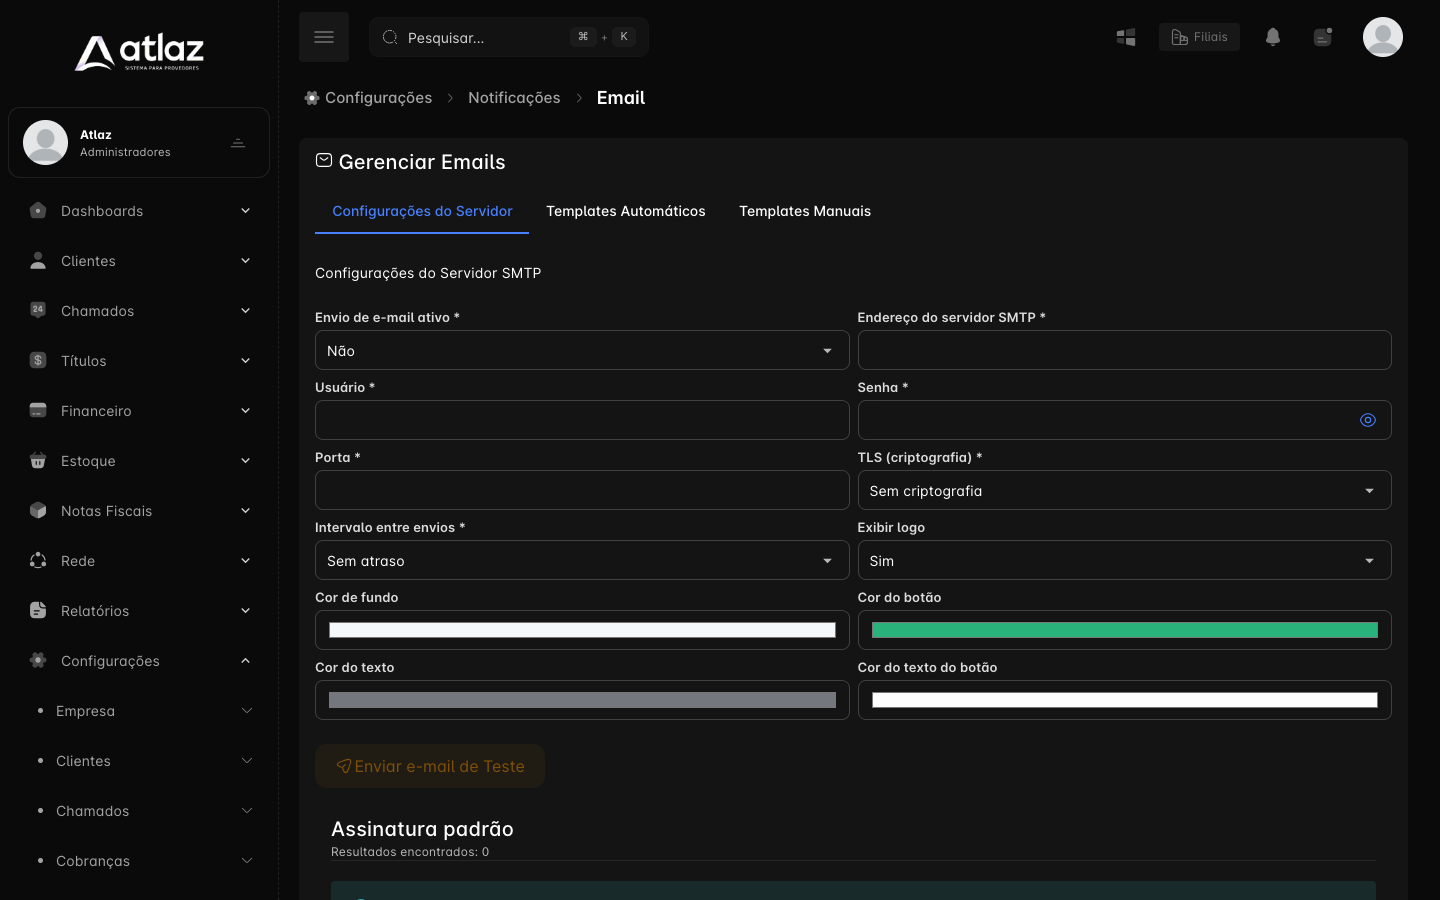Click the Atlaz logo

click(x=139, y=53)
